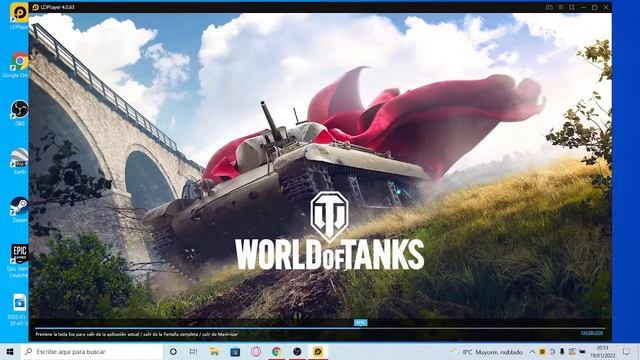
Task: Open Cortana circle icon on taskbar
Action: pos(173,351)
